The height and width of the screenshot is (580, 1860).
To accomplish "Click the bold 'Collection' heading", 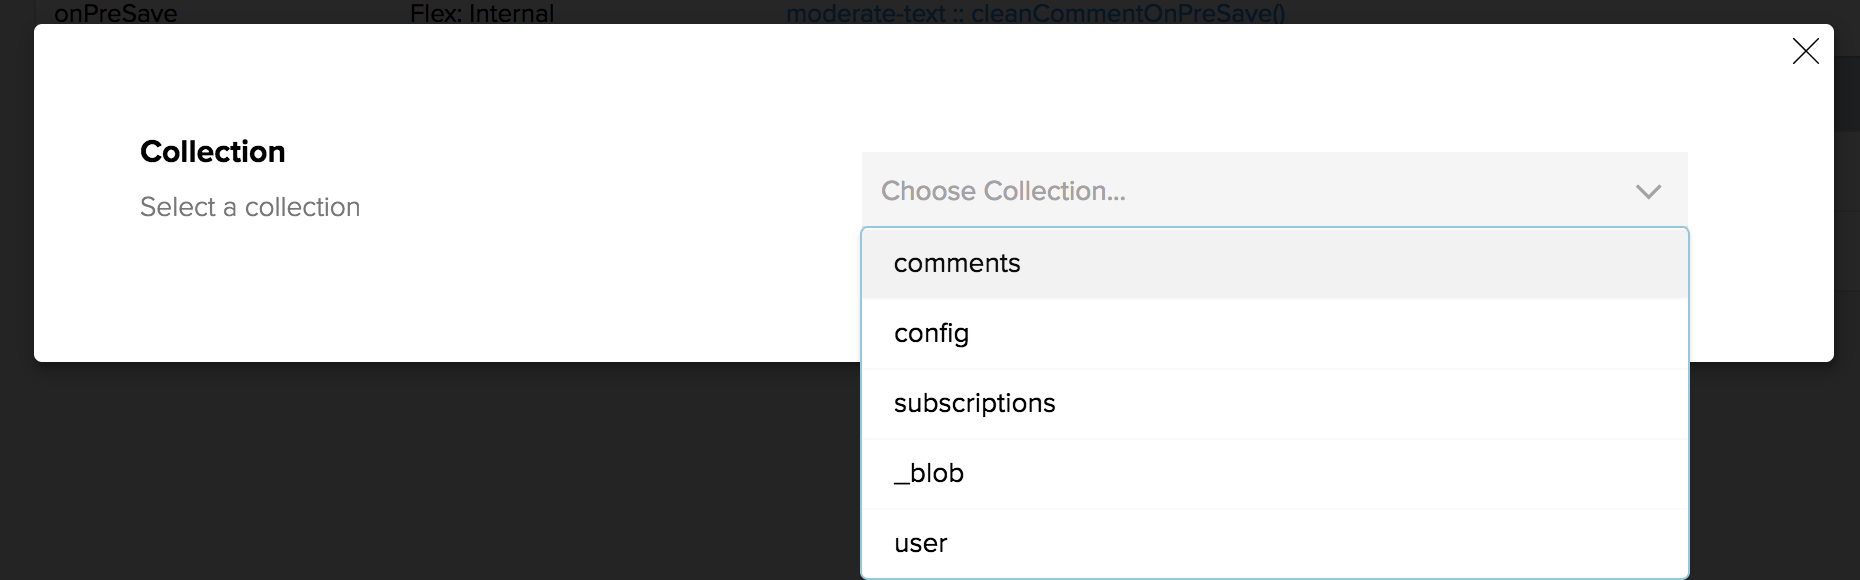I will click(213, 152).
